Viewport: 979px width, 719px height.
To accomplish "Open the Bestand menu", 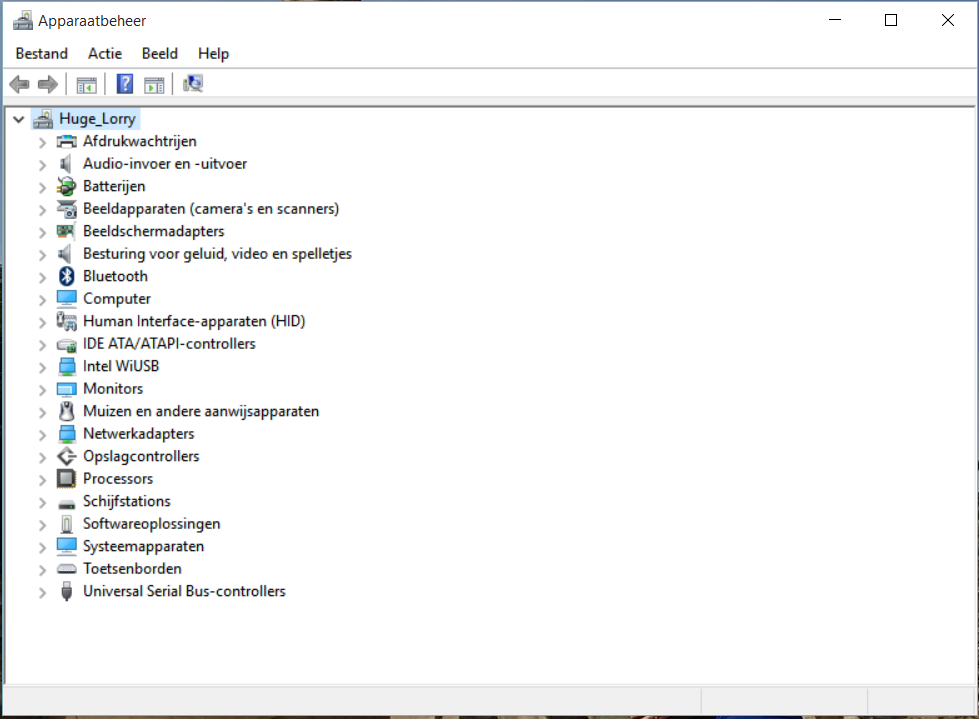I will click(x=42, y=54).
